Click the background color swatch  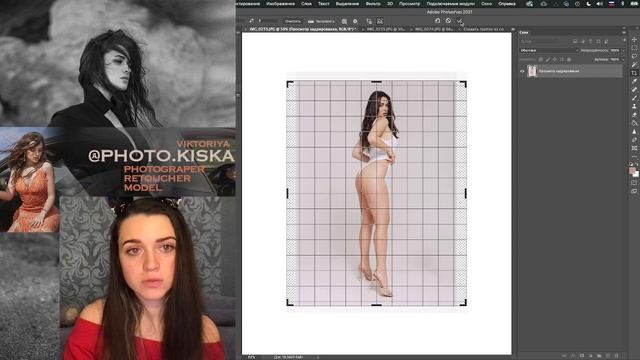click(636, 175)
